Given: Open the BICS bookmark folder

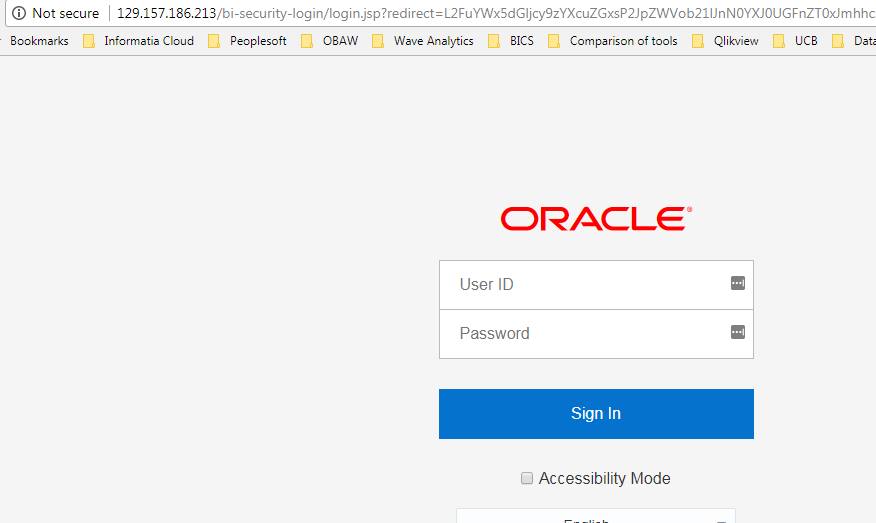Looking at the screenshot, I should [511, 41].
